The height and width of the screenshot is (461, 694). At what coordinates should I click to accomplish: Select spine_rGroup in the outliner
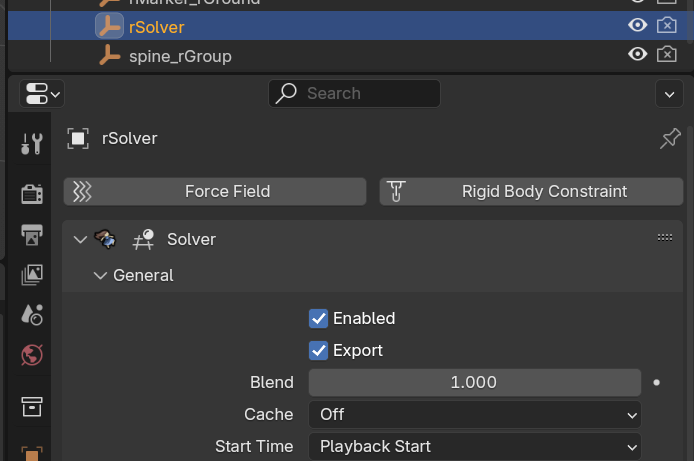[180, 56]
